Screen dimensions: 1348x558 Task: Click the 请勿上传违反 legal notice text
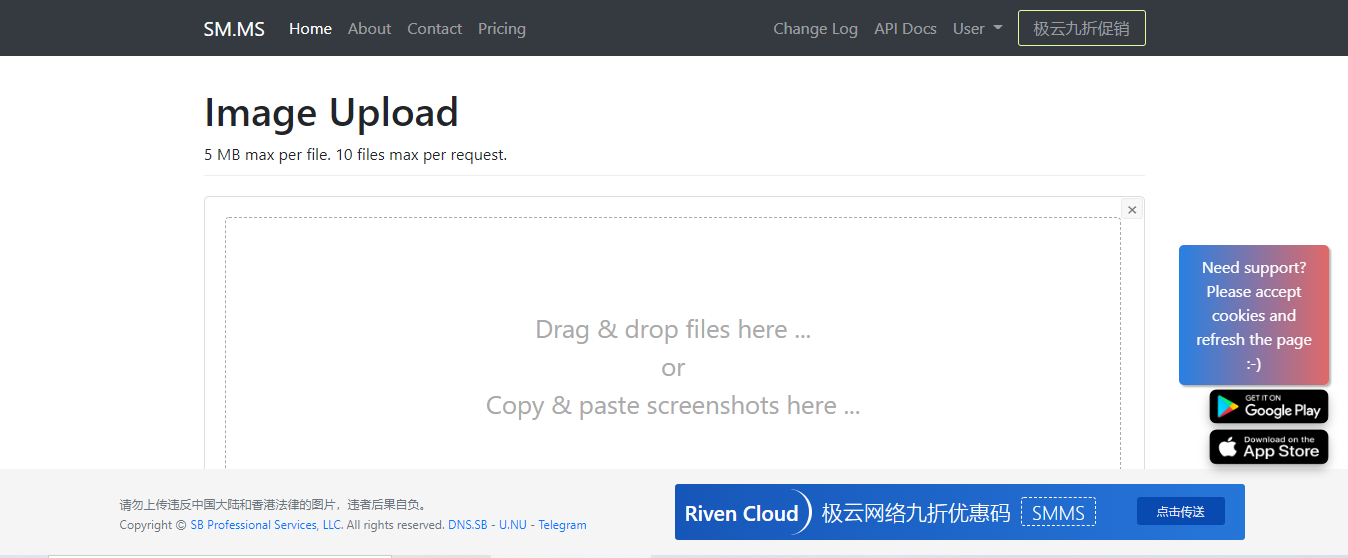tap(273, 505)
